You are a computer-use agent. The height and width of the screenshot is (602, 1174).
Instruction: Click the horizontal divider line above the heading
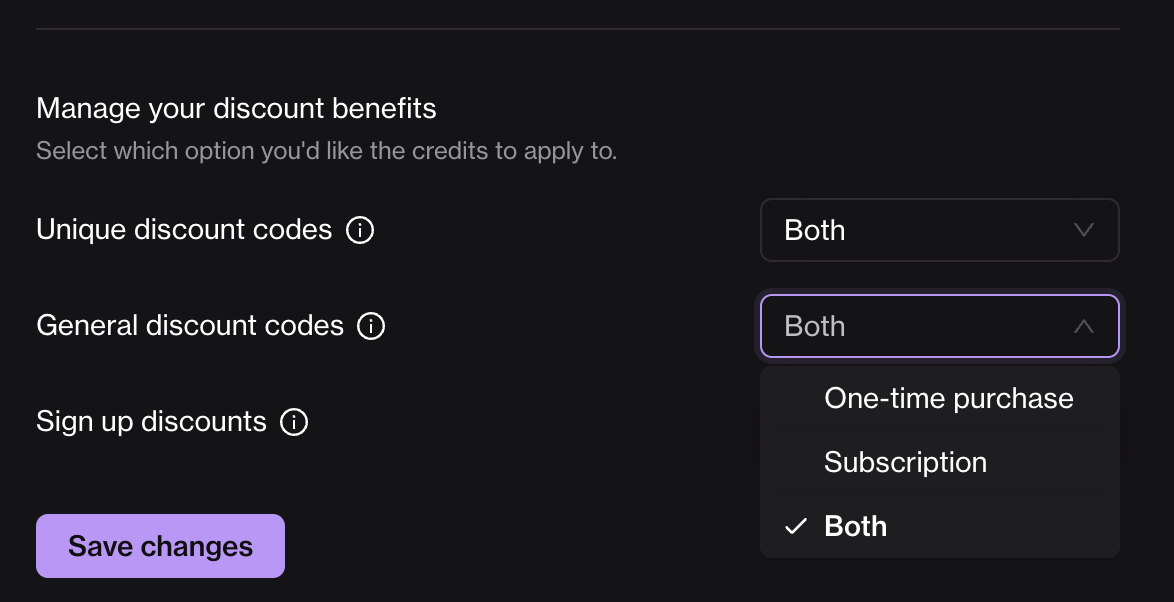pos(578,29)
